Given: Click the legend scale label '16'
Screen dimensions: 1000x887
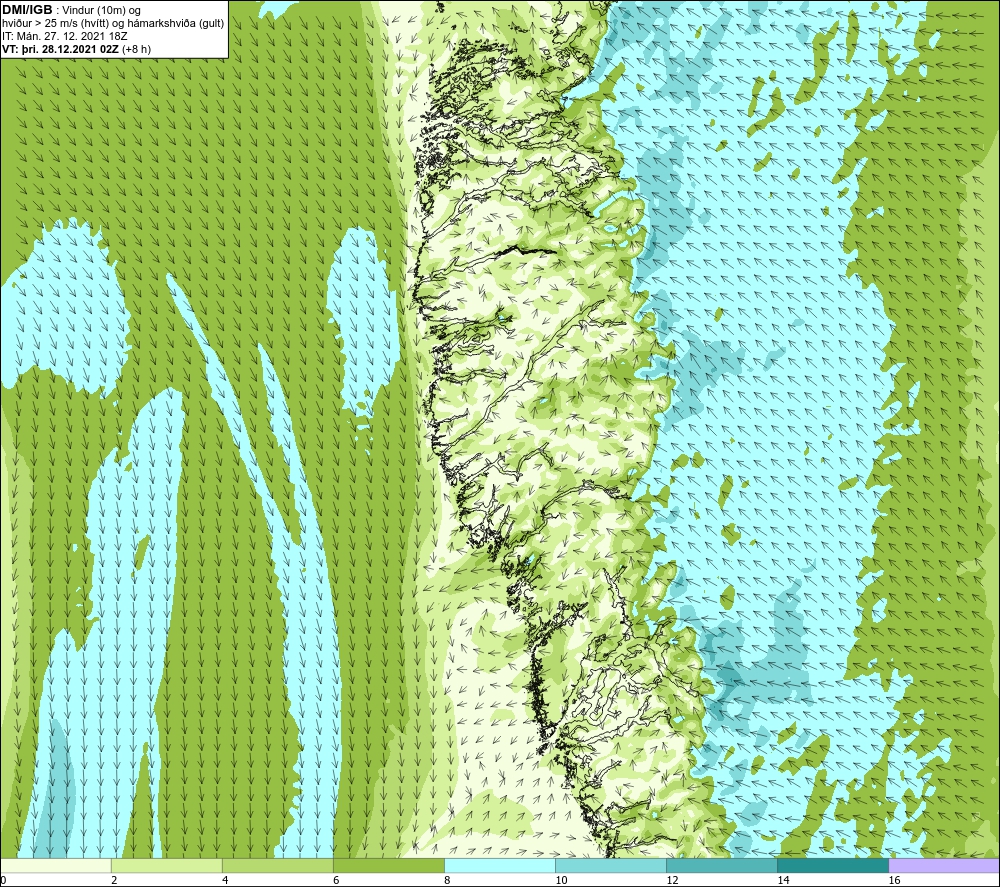Looking at the screenshot, I should 894,880.
